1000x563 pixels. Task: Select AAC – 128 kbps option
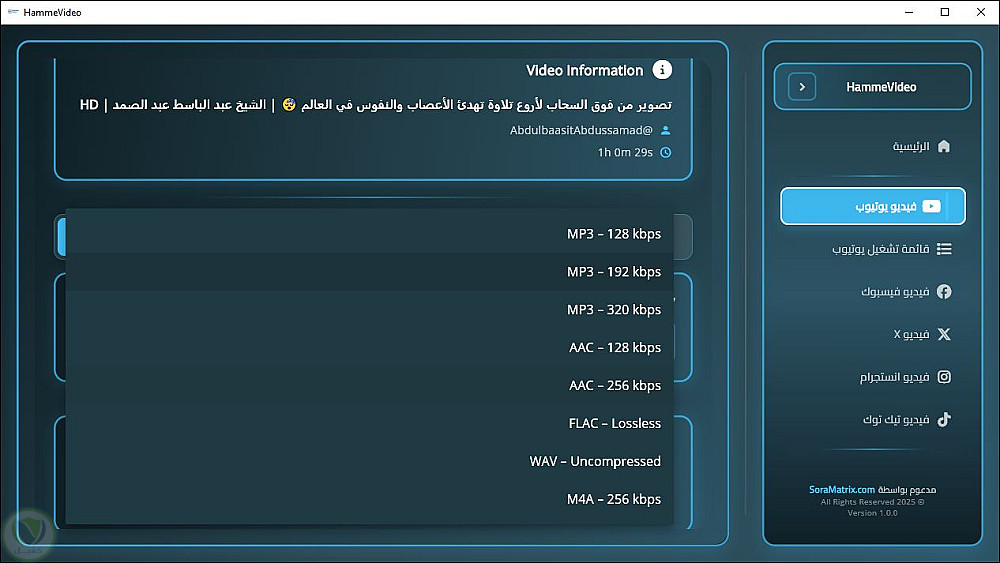tap(369, 347)
